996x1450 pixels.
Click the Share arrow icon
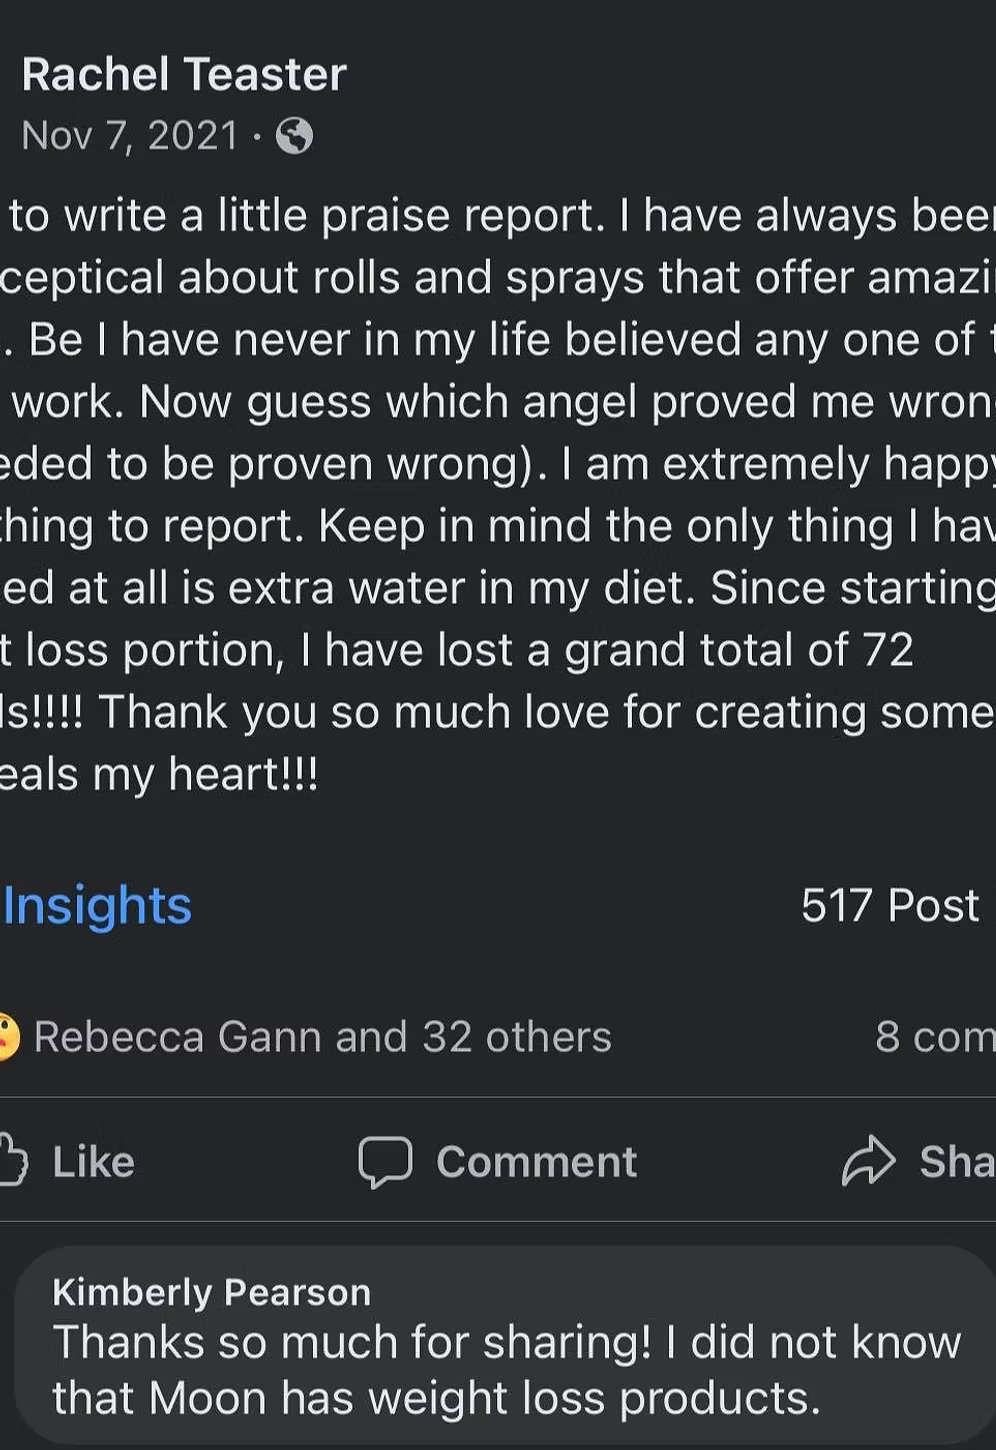(868, 1160)
